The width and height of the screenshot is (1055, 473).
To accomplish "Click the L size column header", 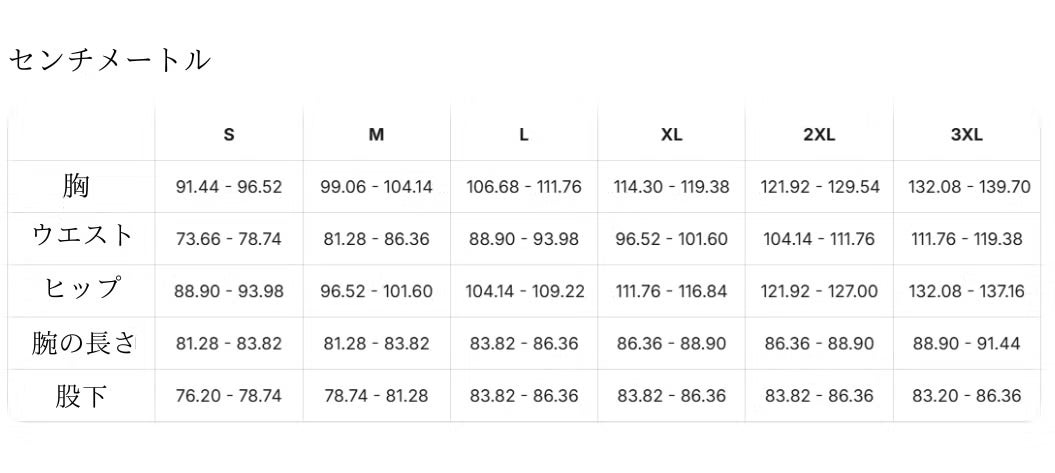I will pos(524,135).
